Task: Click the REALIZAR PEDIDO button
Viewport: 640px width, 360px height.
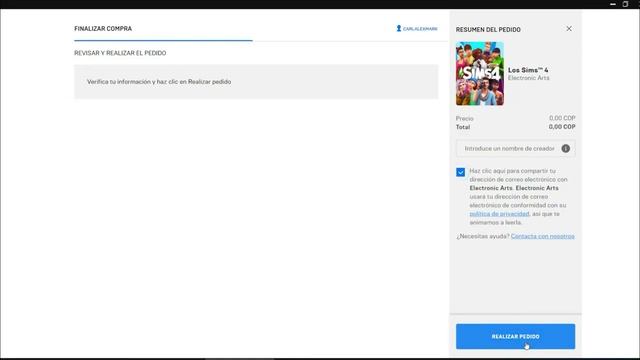Action: pos(515,336)
